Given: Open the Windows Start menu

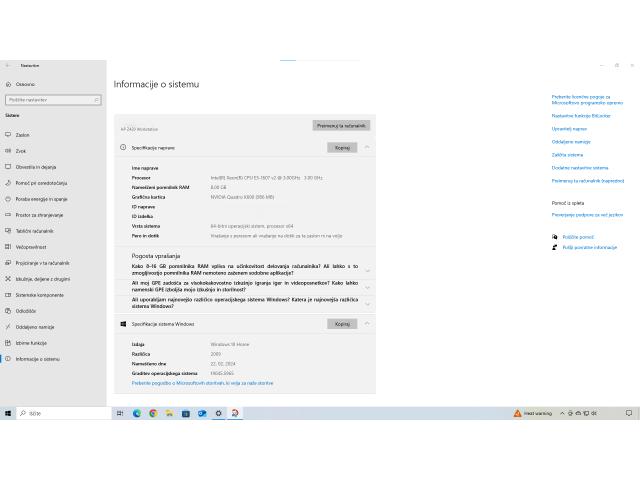Looking at the screenshot, I should click(x=8, y=413).
